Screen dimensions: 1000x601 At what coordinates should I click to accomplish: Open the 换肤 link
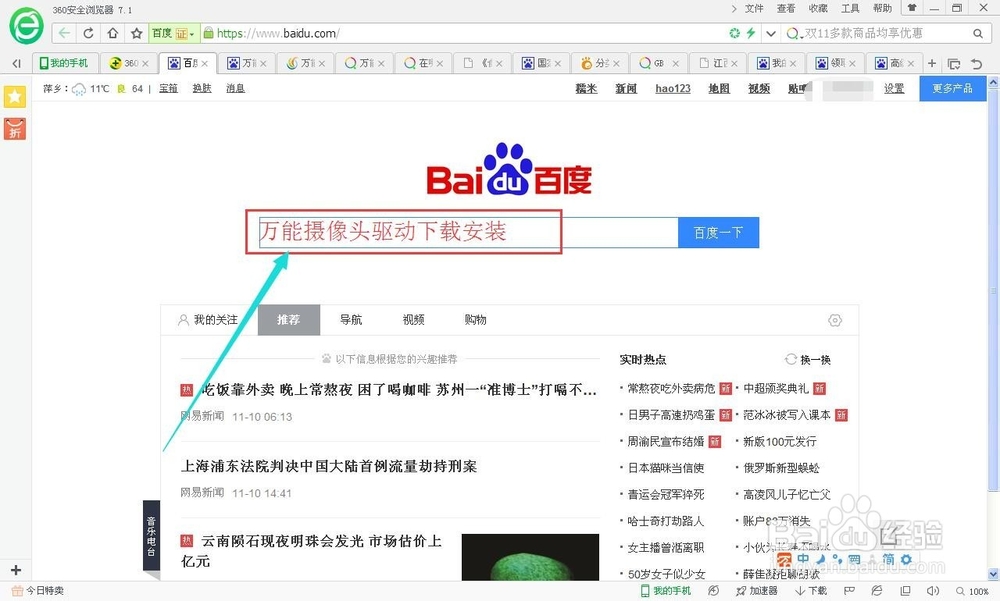[202, 88]
